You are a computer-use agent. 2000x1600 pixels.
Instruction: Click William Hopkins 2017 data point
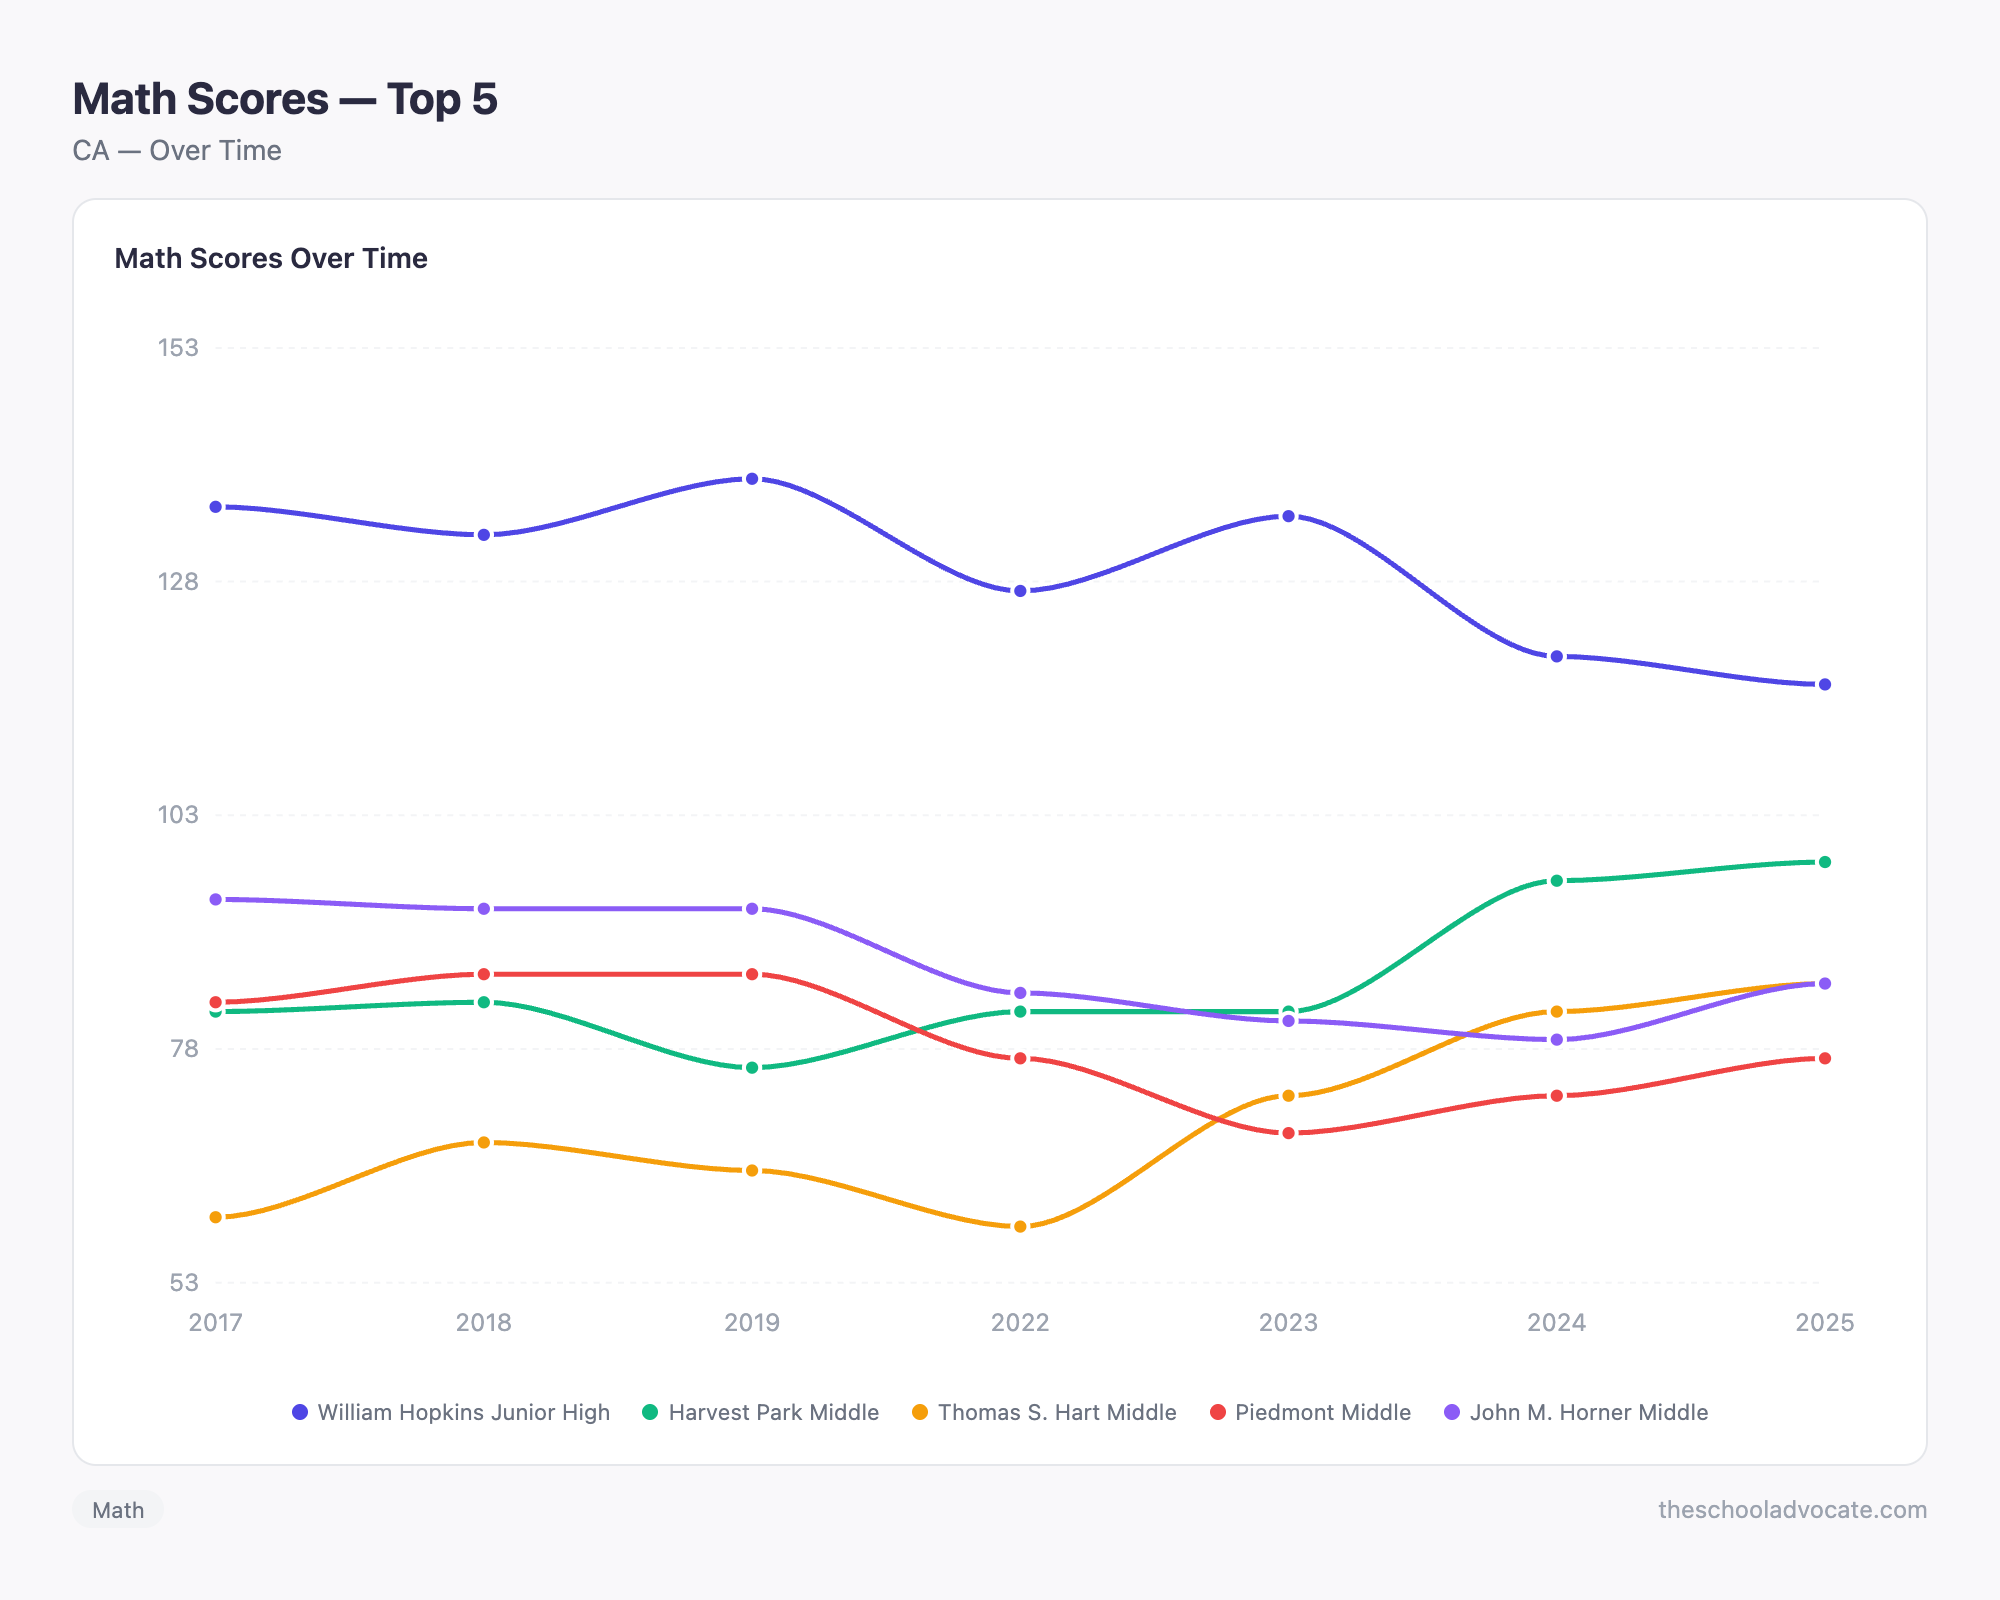tap(216, 507)
